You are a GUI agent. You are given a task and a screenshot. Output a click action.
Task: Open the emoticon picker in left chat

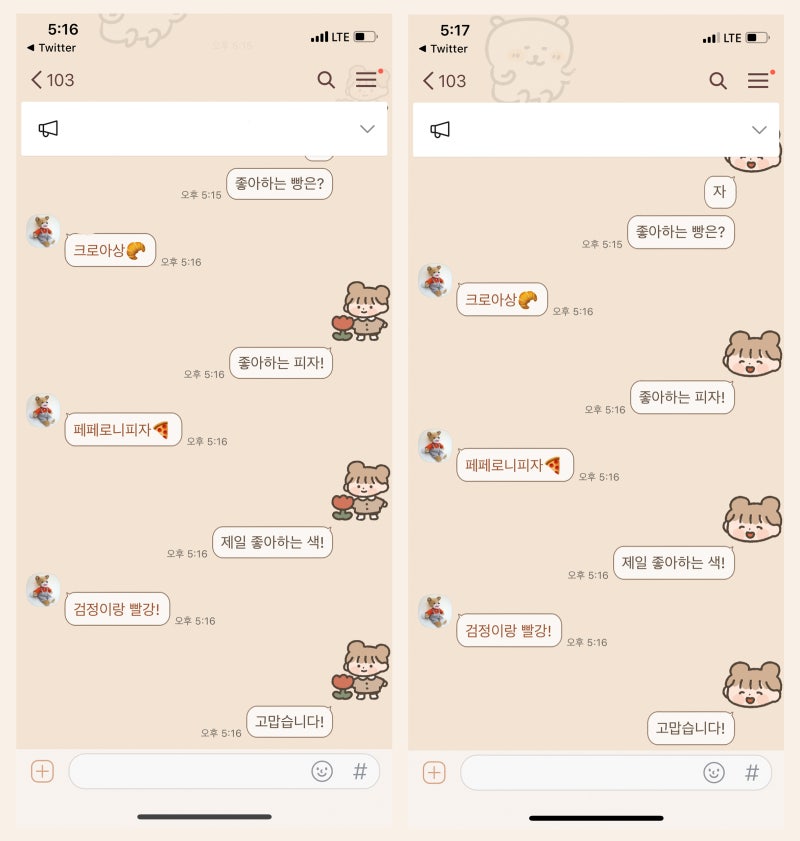coord(322,771)
